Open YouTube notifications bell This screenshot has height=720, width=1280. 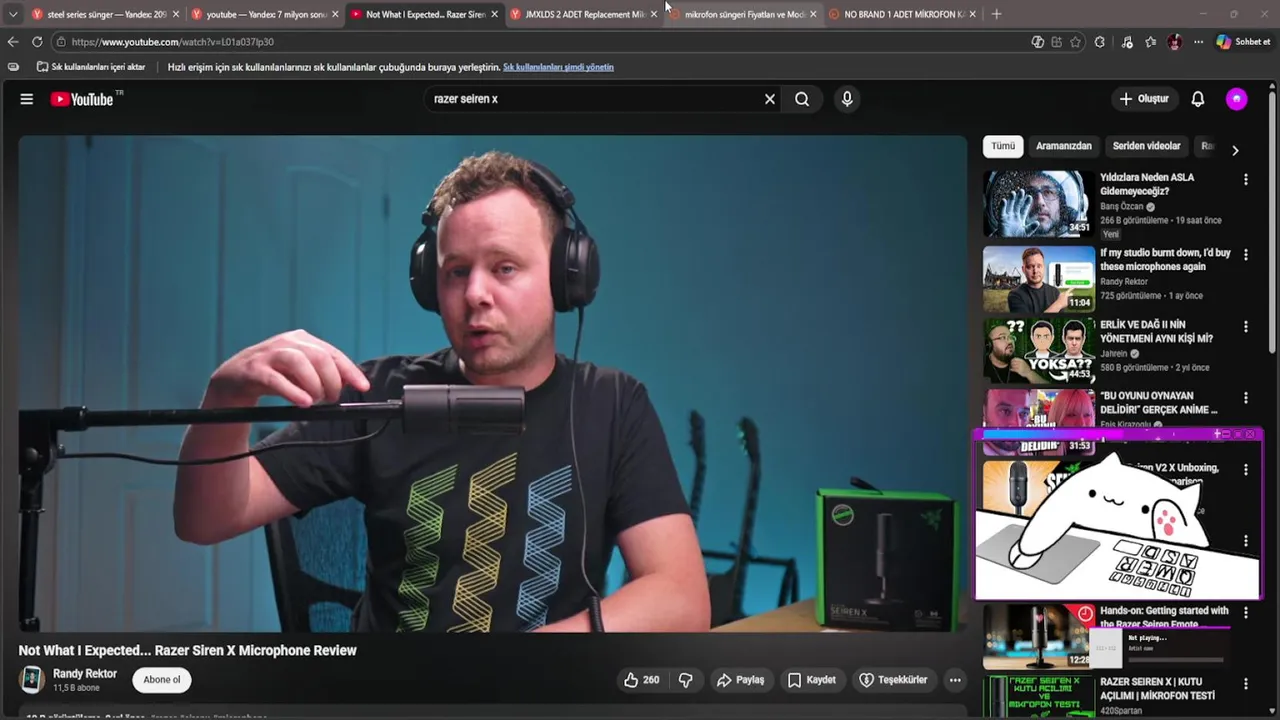tap(1198, 99)
